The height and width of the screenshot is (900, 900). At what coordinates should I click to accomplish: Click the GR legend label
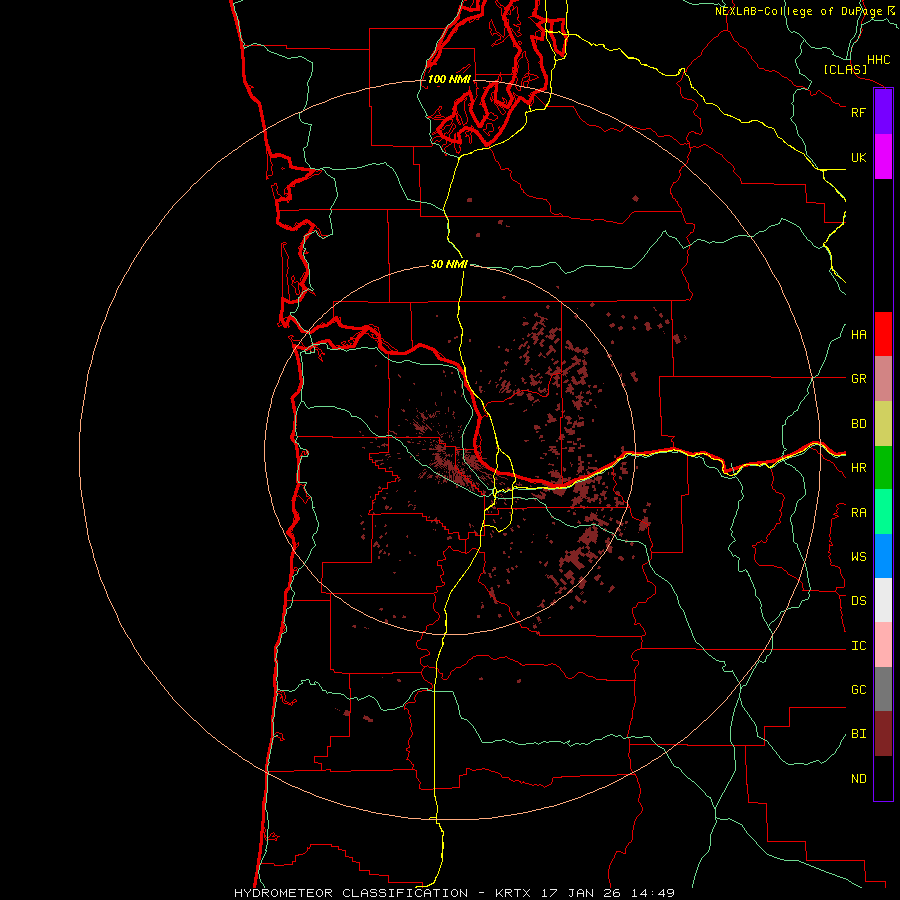pyautogui.click(x=858, y=379)
